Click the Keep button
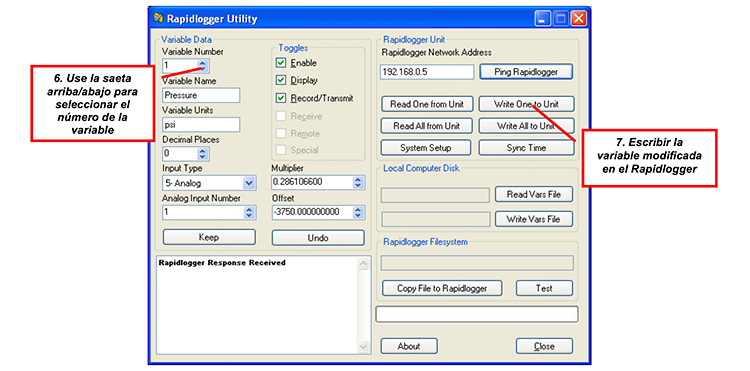The width and height of the screenshot is (750, 371). pos(209,237)
